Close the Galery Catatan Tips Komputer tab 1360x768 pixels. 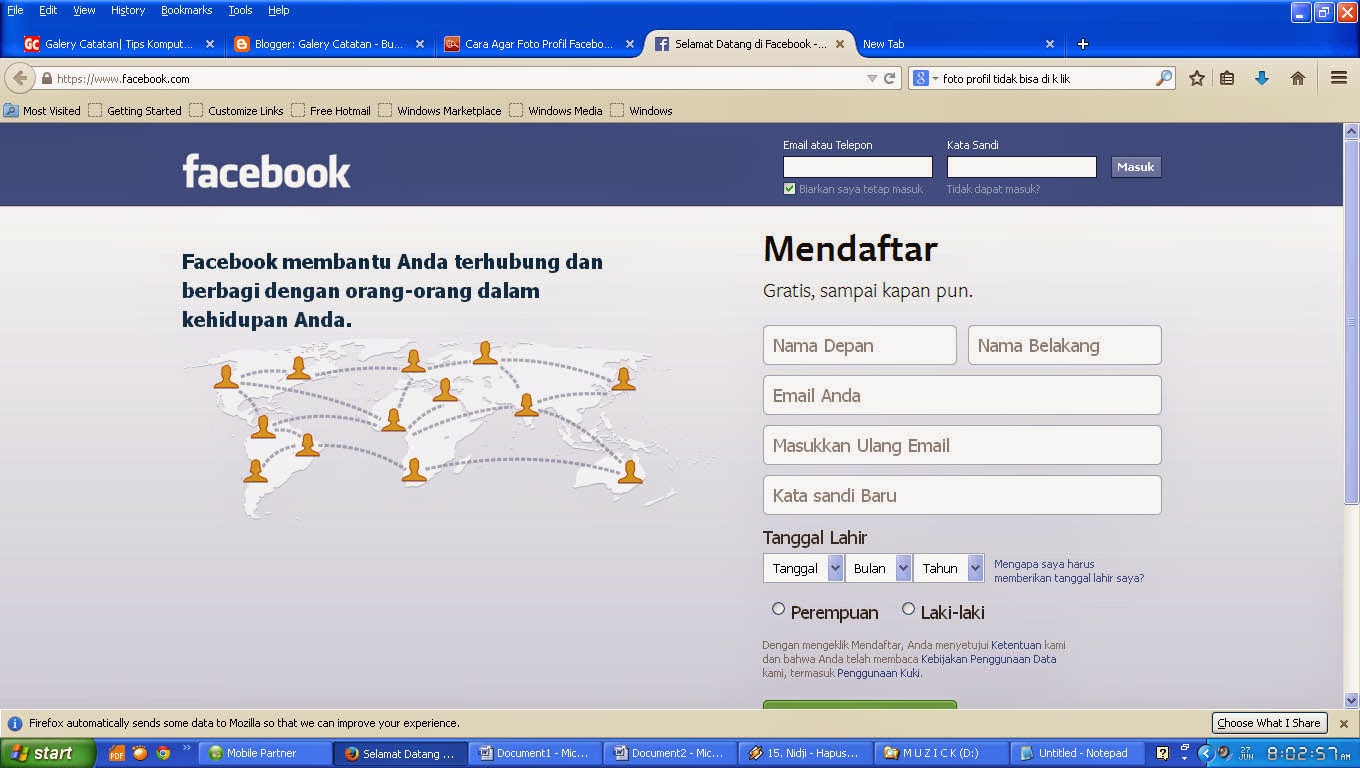tap(210, 44)
